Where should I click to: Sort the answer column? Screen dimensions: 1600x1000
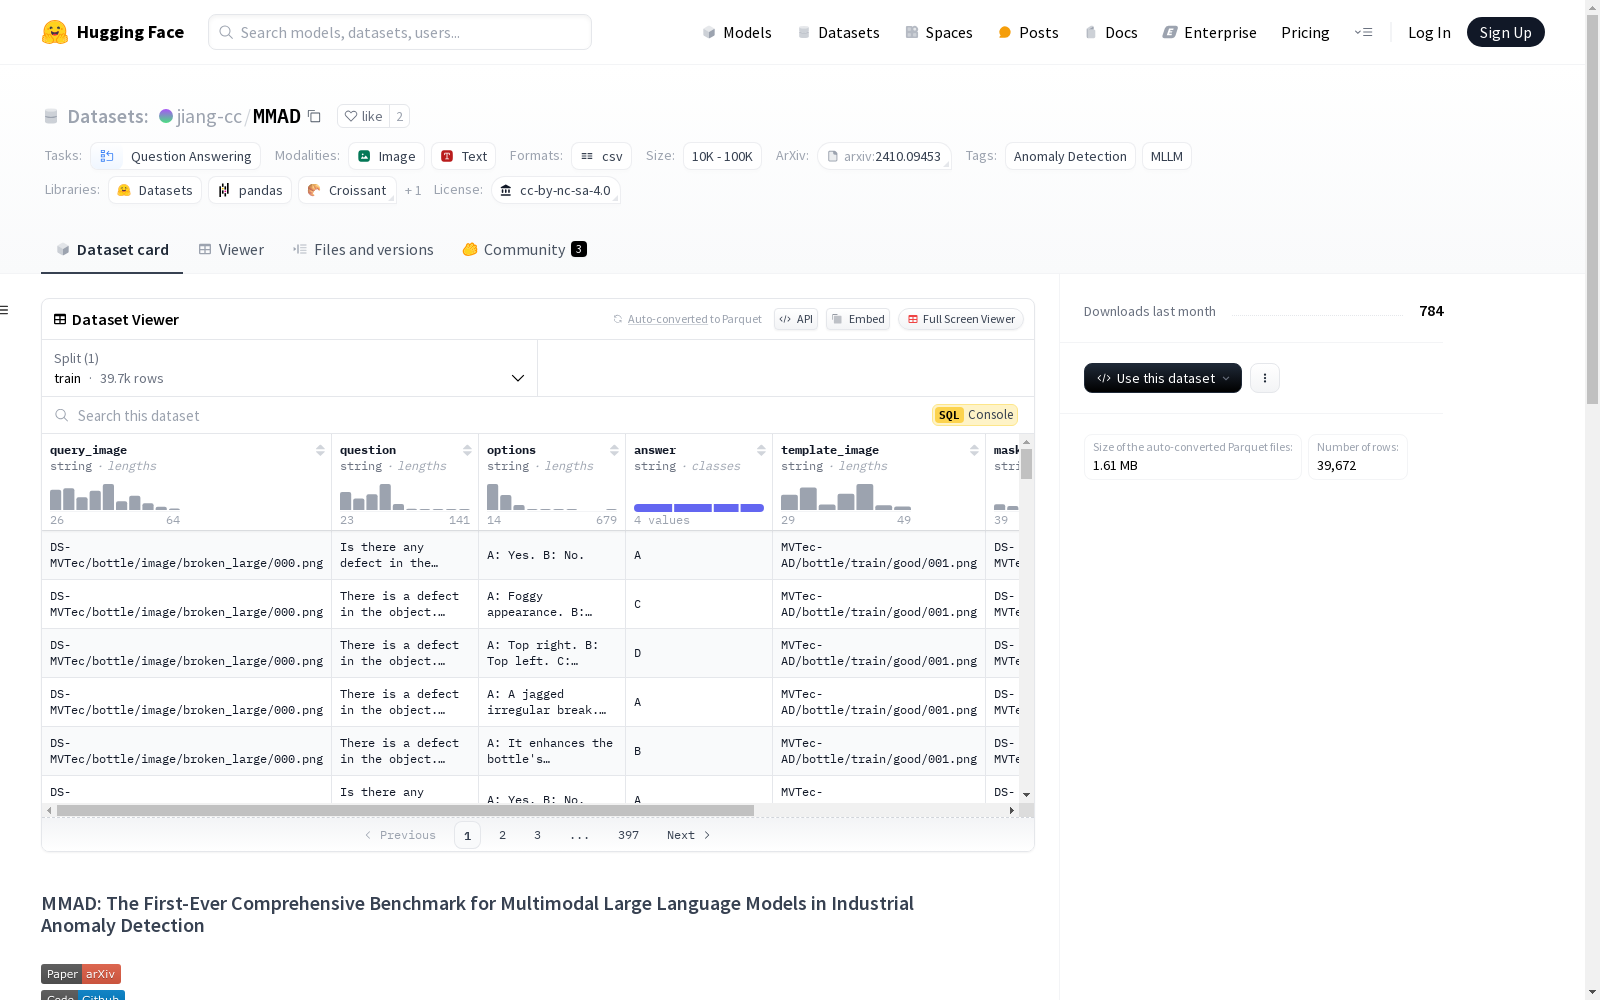(x=761, y=450)
